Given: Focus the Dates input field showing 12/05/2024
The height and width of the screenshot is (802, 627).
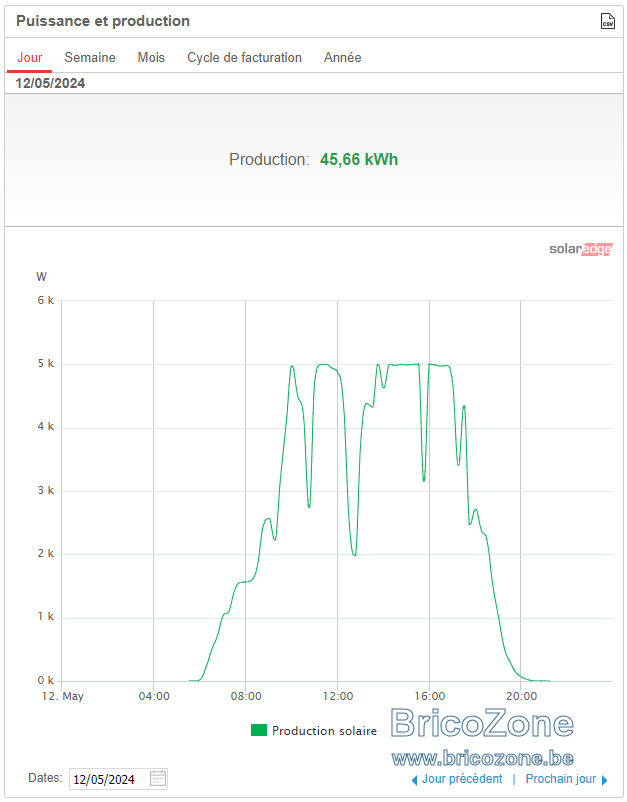Looking at the screenshot, I should click(118, 779).
